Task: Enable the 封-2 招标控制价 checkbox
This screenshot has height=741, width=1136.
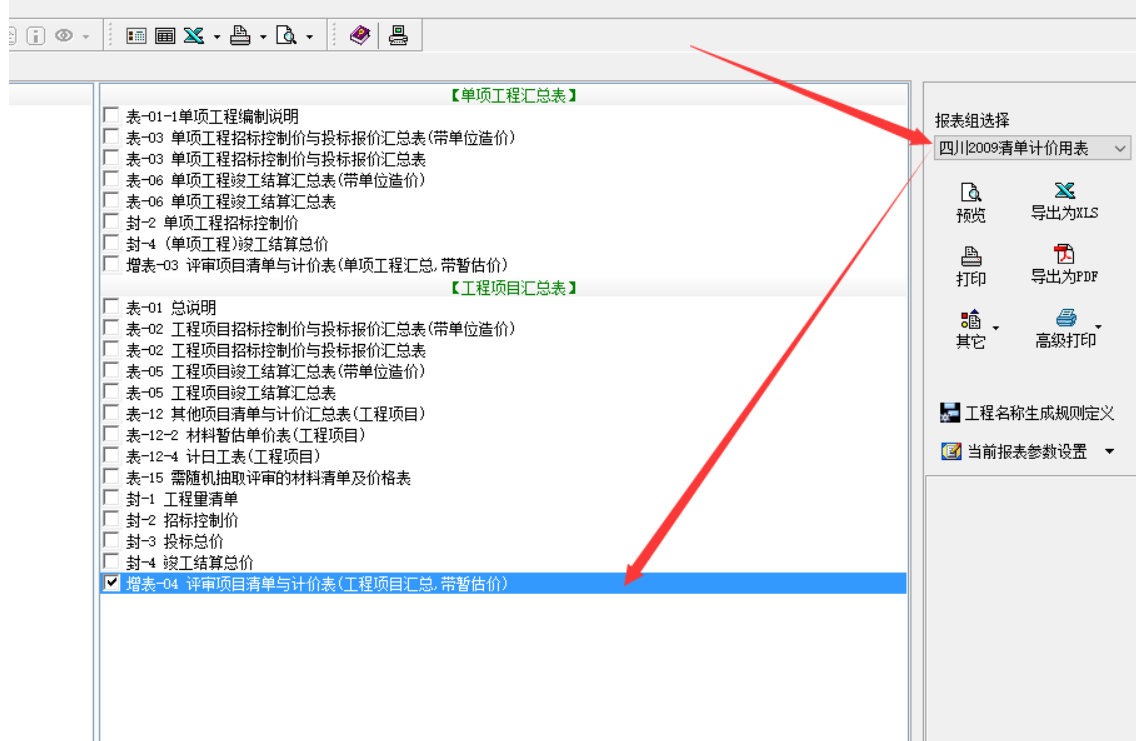Action: click(111, 520)
